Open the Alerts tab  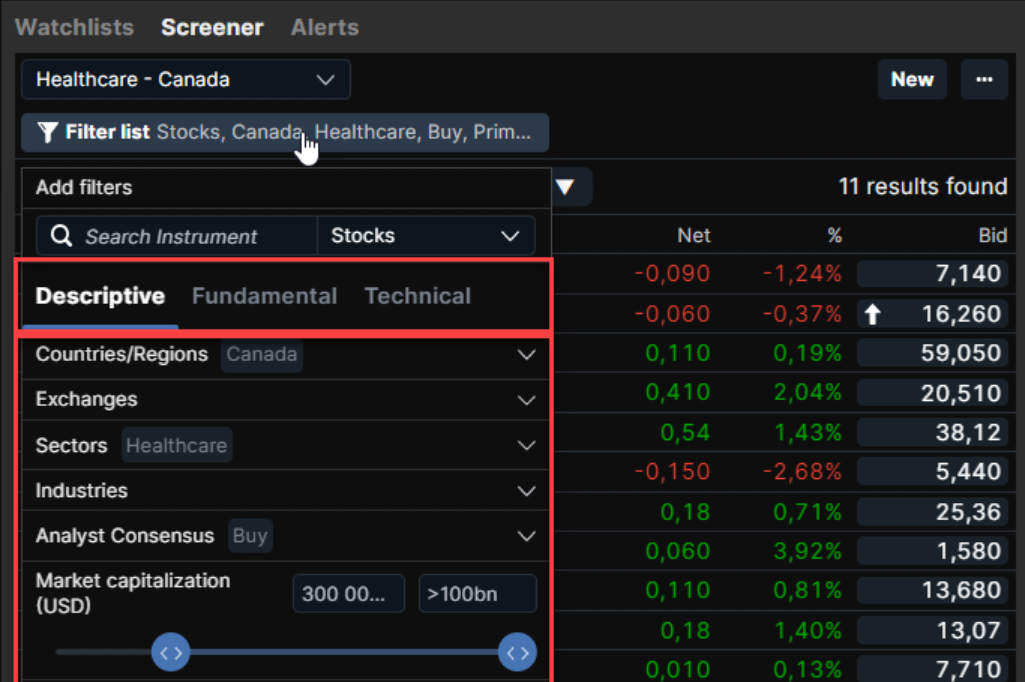[324, 27]
